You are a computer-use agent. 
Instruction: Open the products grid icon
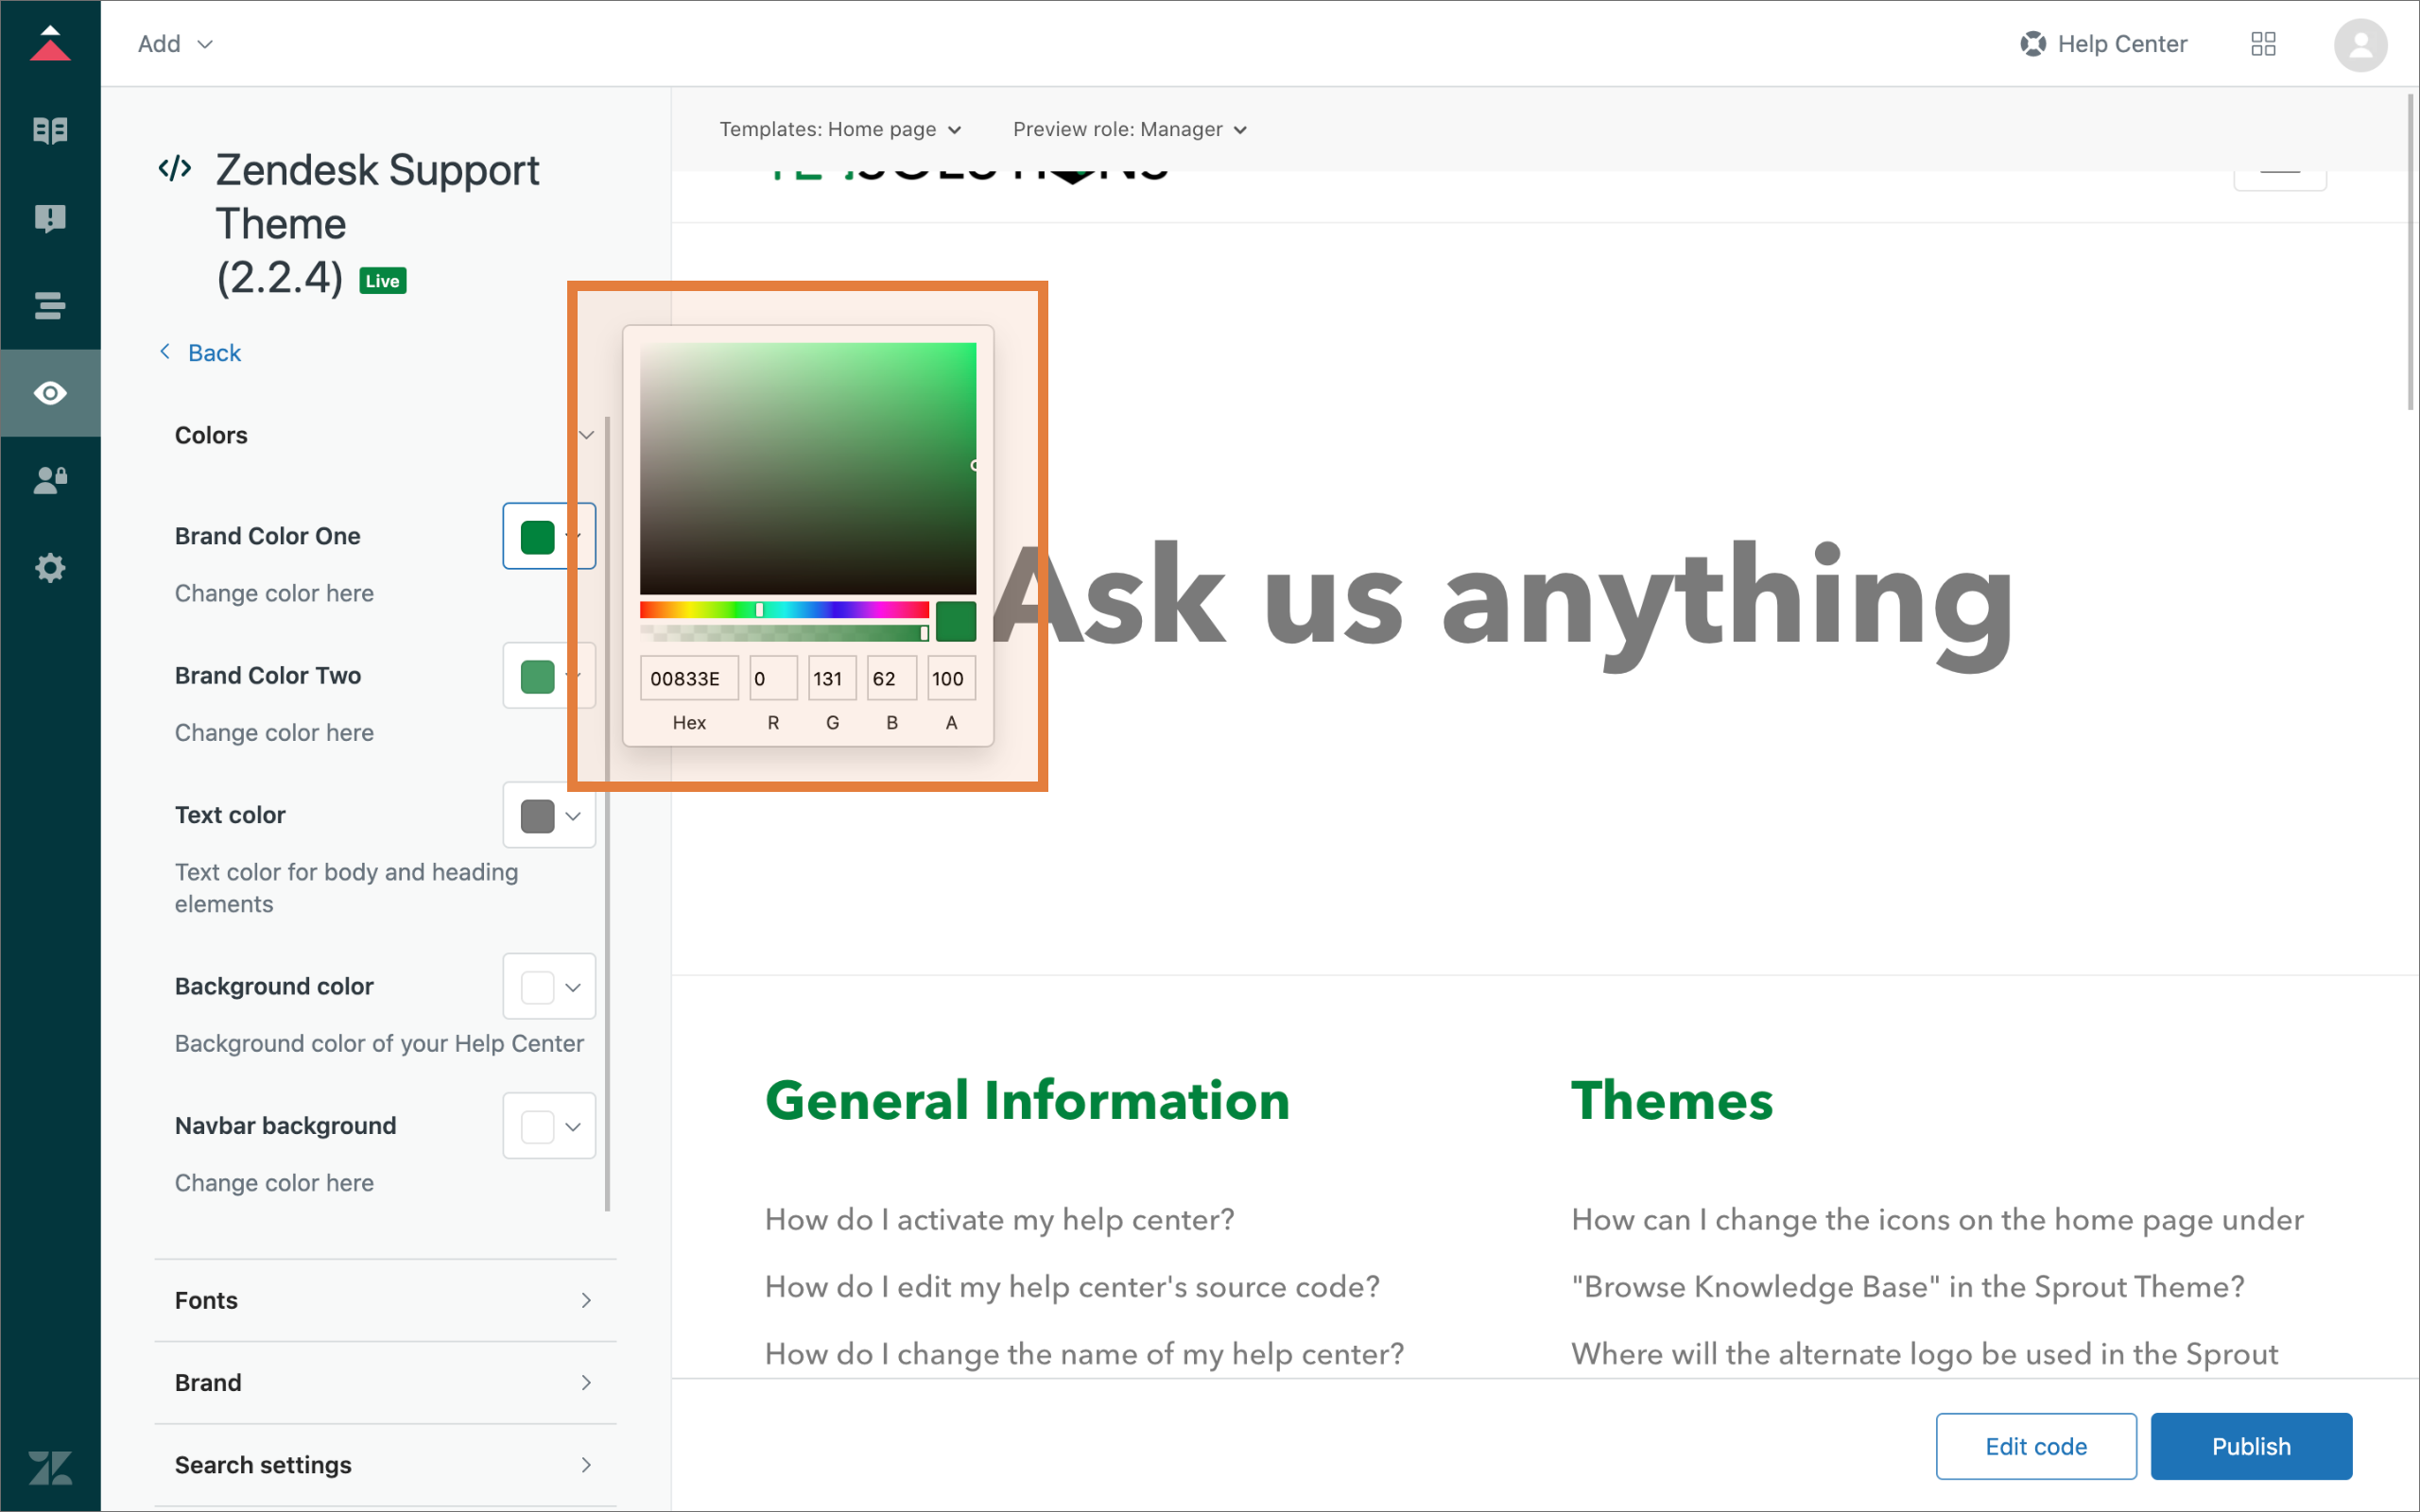coord(2263,44)
